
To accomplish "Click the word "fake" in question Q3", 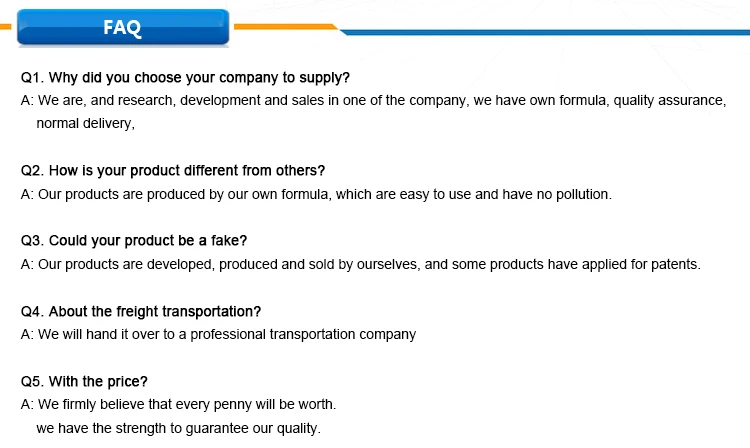I will [225, 241].
